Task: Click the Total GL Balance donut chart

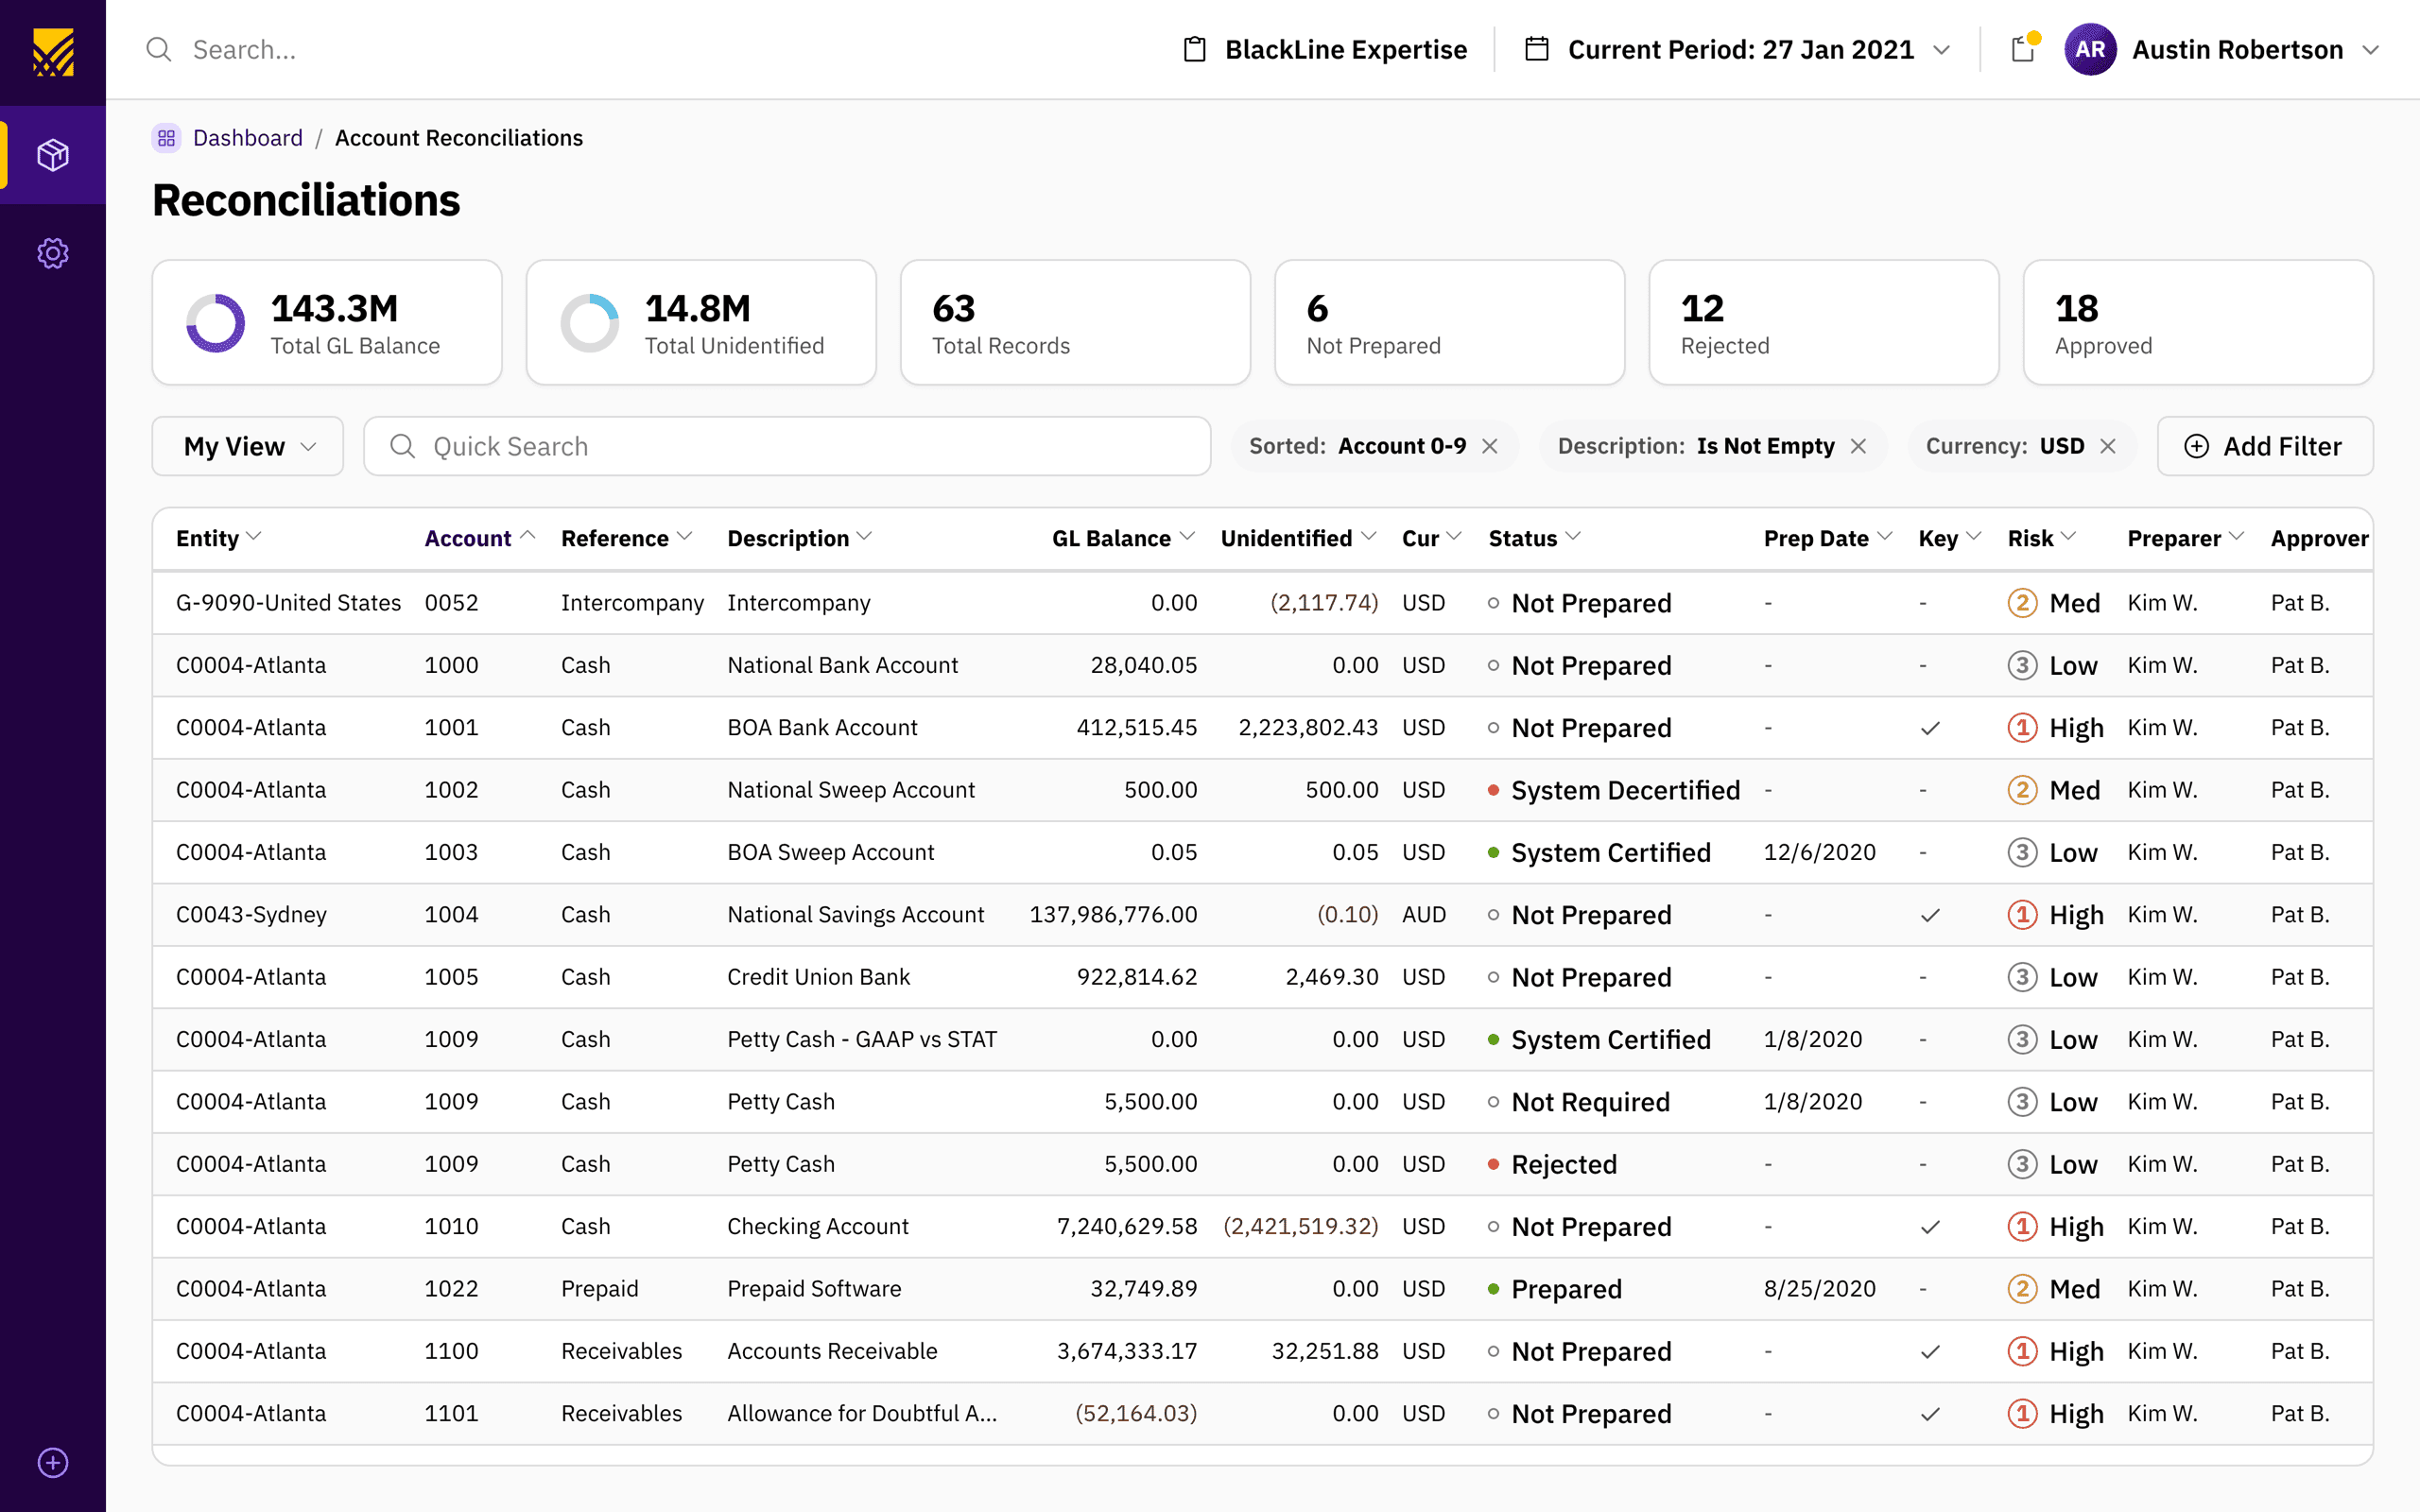Action: [x=215, y=323]
